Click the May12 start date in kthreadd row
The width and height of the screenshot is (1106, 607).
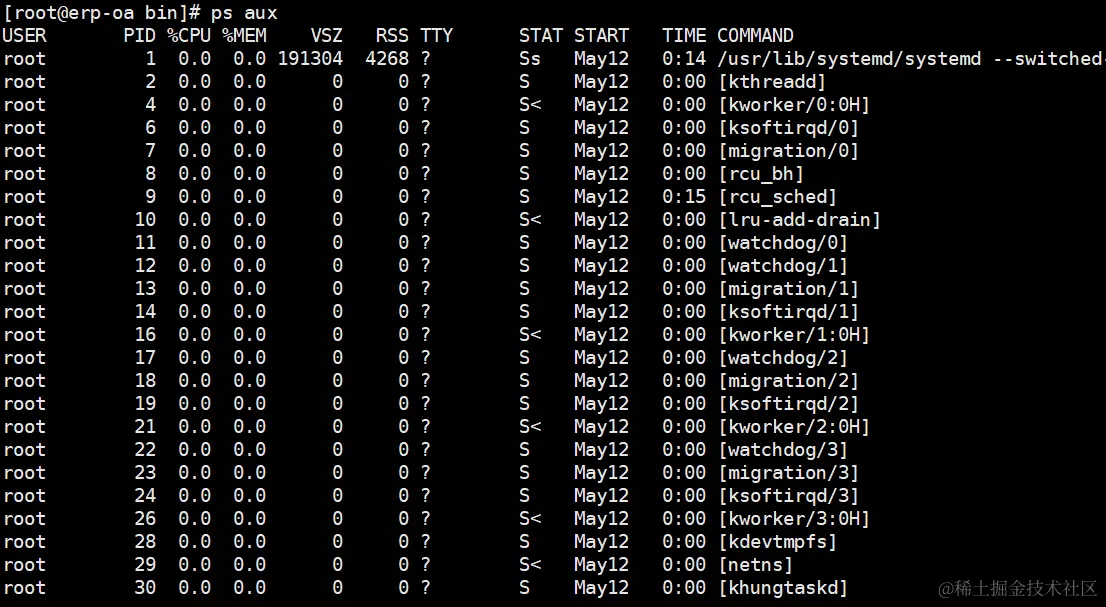point(601,82)
